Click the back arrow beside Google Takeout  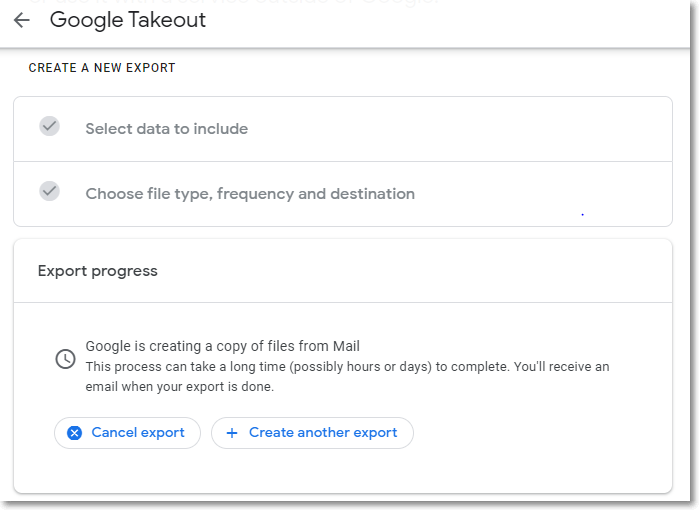(21, 20)
